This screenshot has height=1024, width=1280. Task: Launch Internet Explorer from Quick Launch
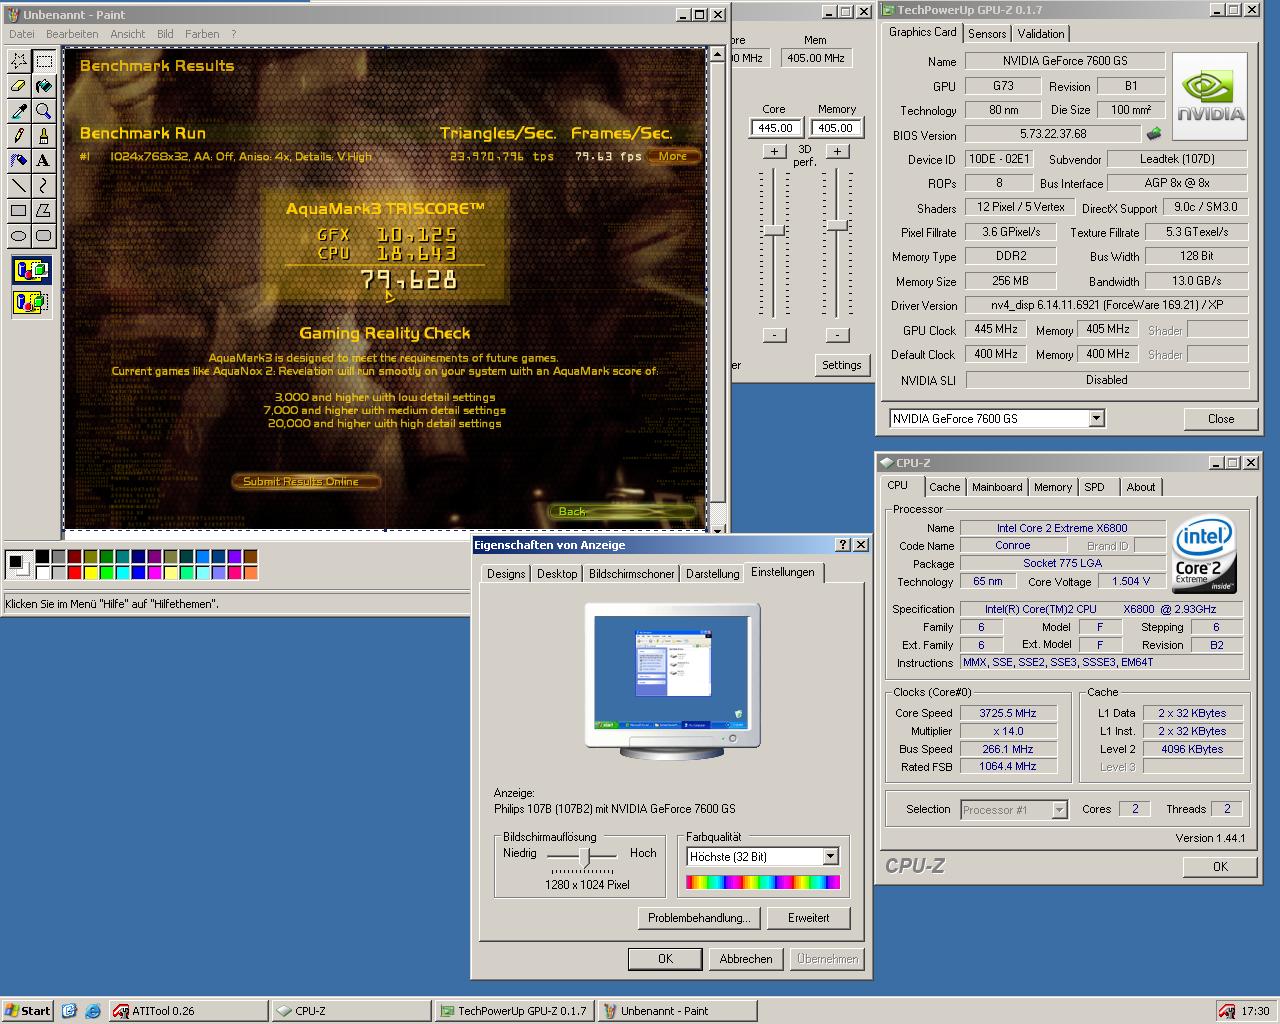(92, 1011)
